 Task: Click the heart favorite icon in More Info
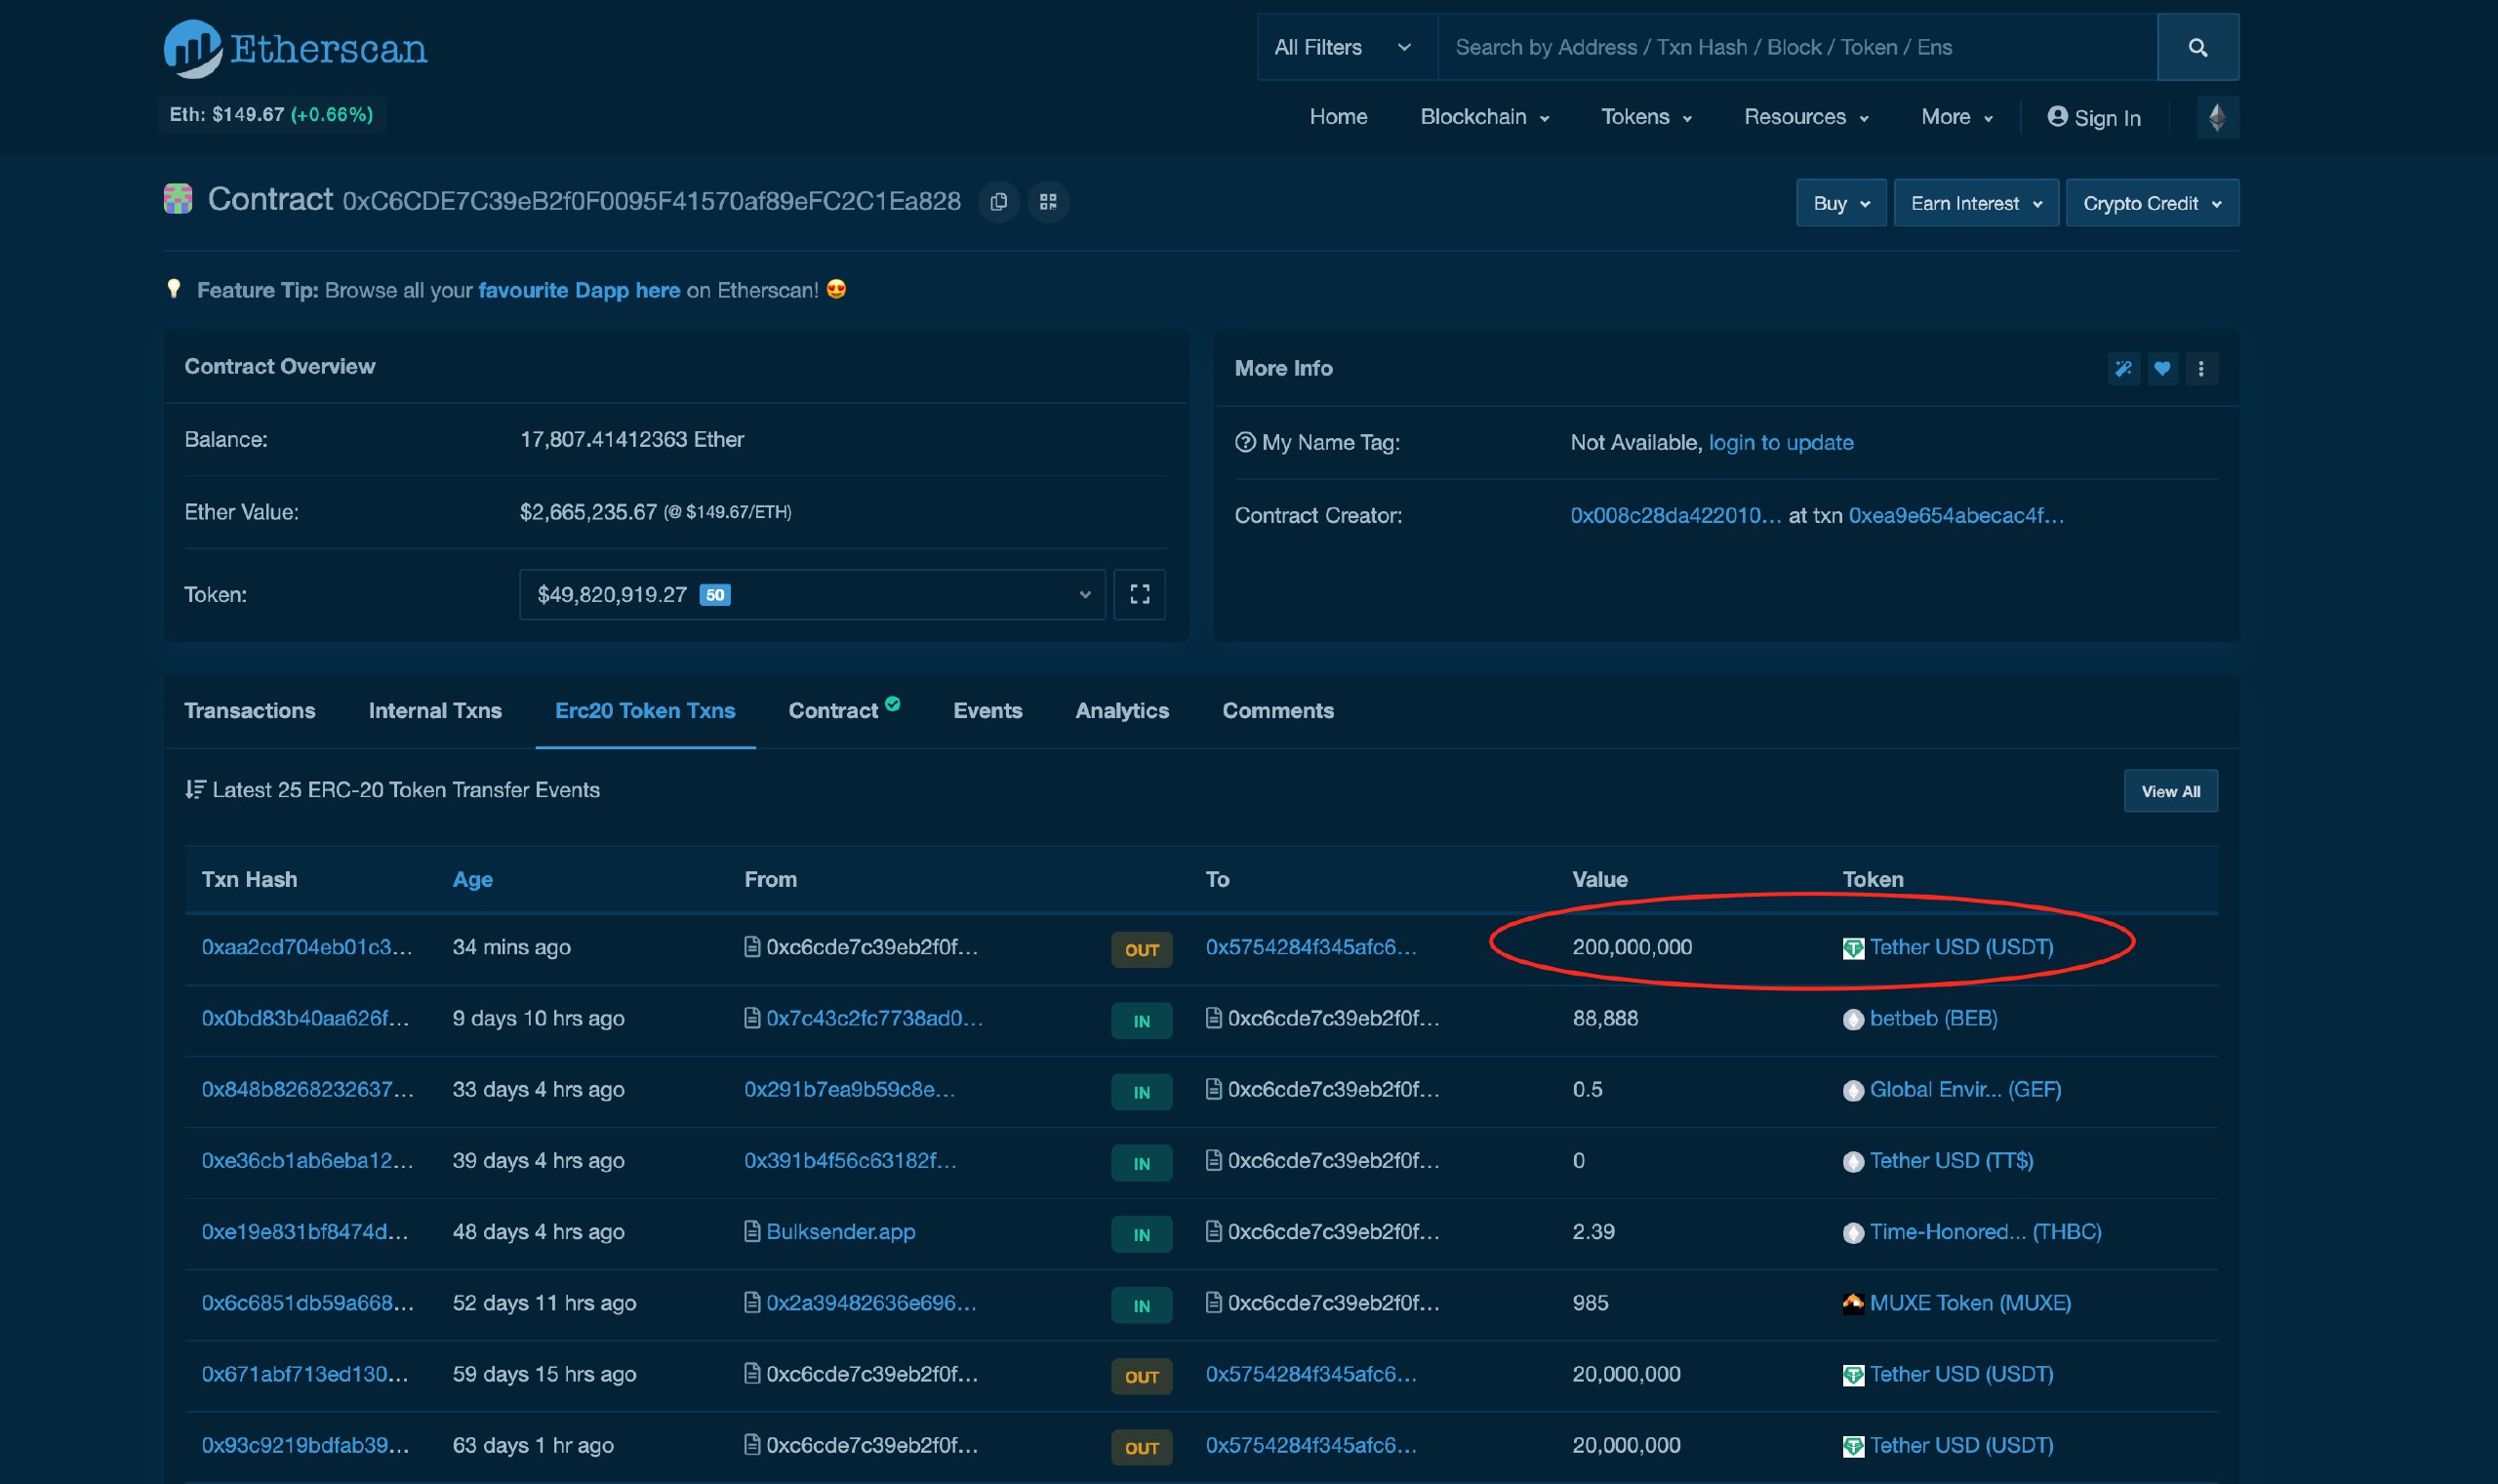[x=2162, y=369]
